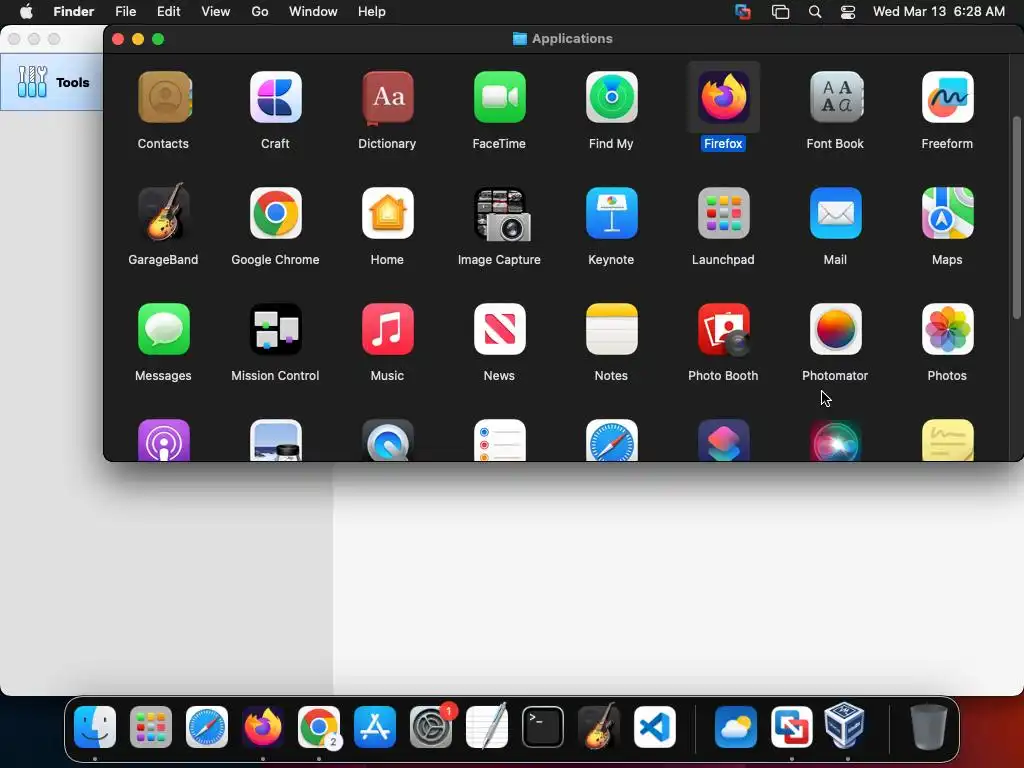Click the Music app icon
The width and height of the screenshot is (1024, 768).
tap(387, 329)
